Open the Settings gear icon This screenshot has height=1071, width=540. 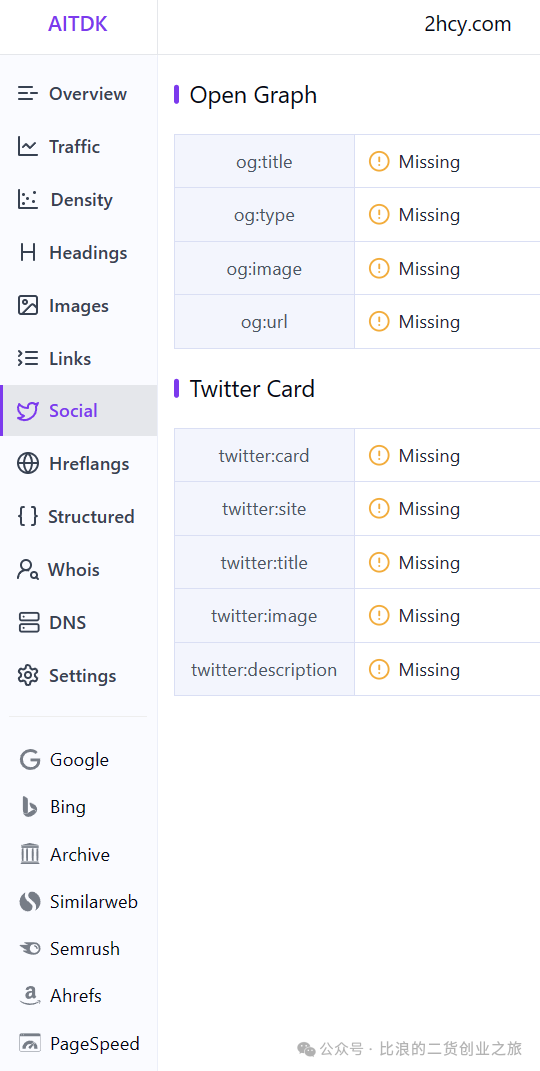coord(28,676)
